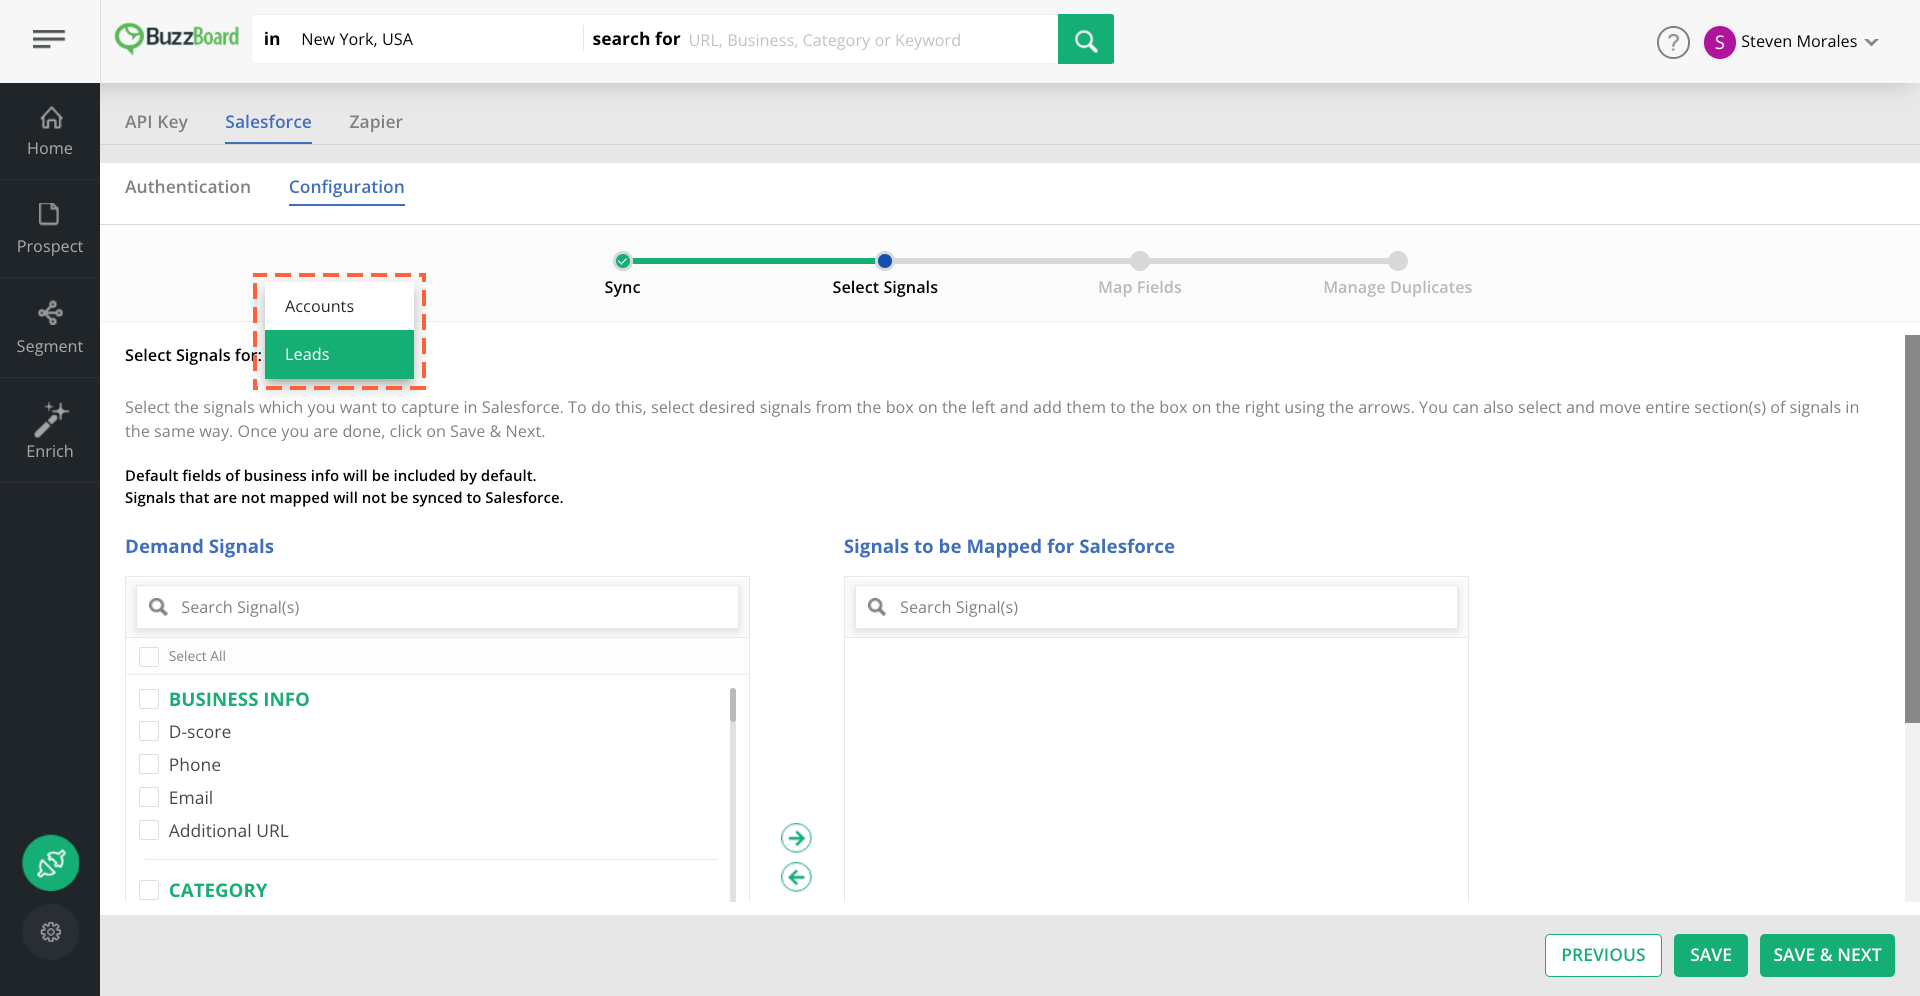1920x996 pixels.
Task: Click the URL, Business, Category or Keyword field
Action: (868, 40)
